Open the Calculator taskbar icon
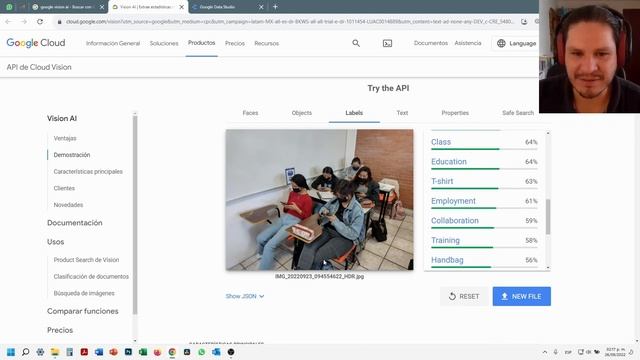 pos(69,352)
